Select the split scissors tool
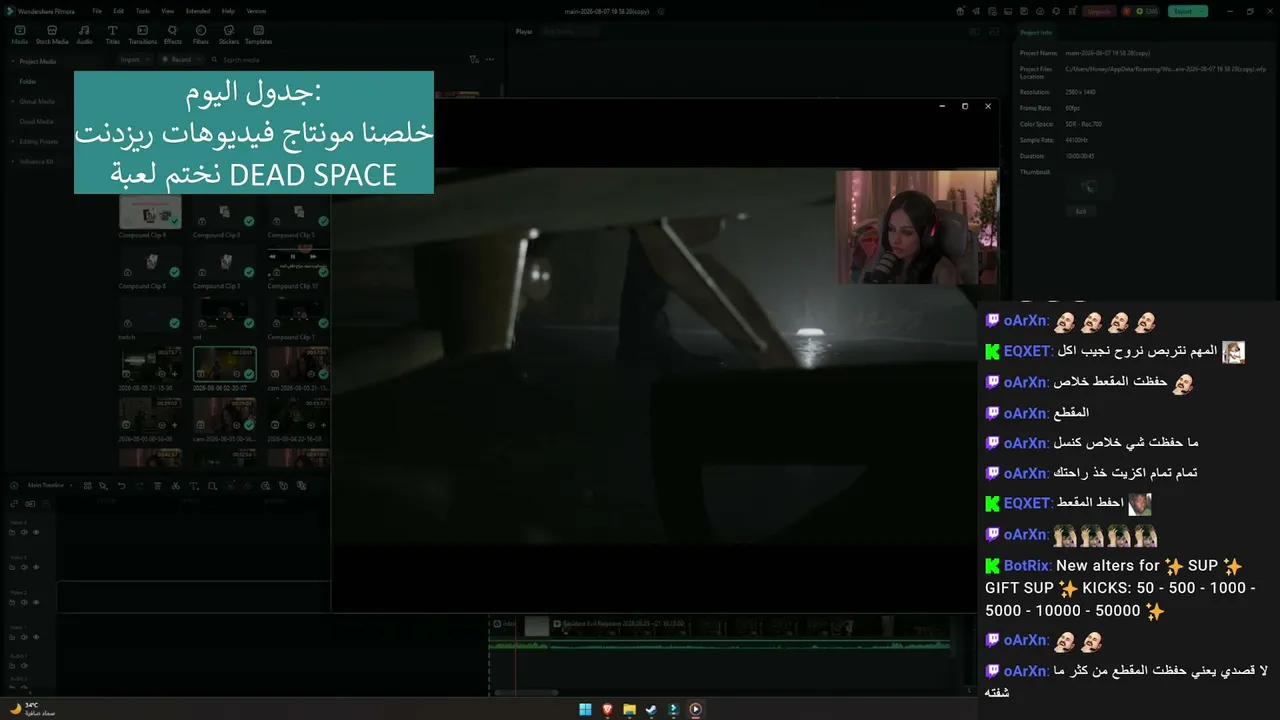This screenshot has width=1280, height=720. (x=175, y=486)
